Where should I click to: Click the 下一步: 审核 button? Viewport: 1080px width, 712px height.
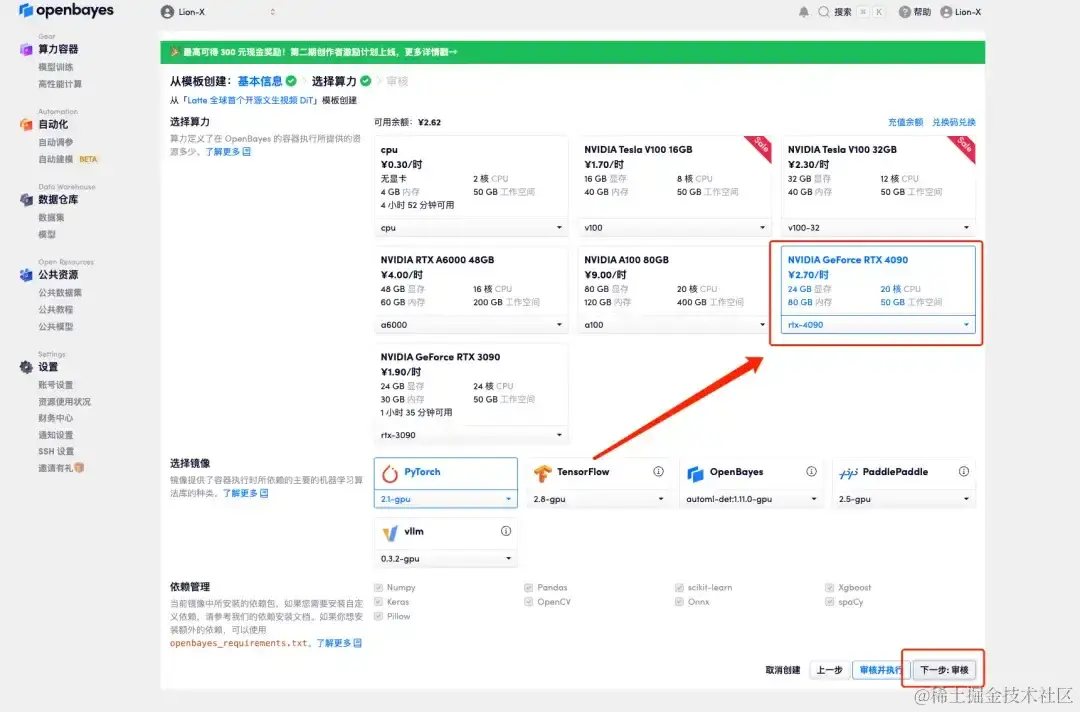[x=944, y=670]
